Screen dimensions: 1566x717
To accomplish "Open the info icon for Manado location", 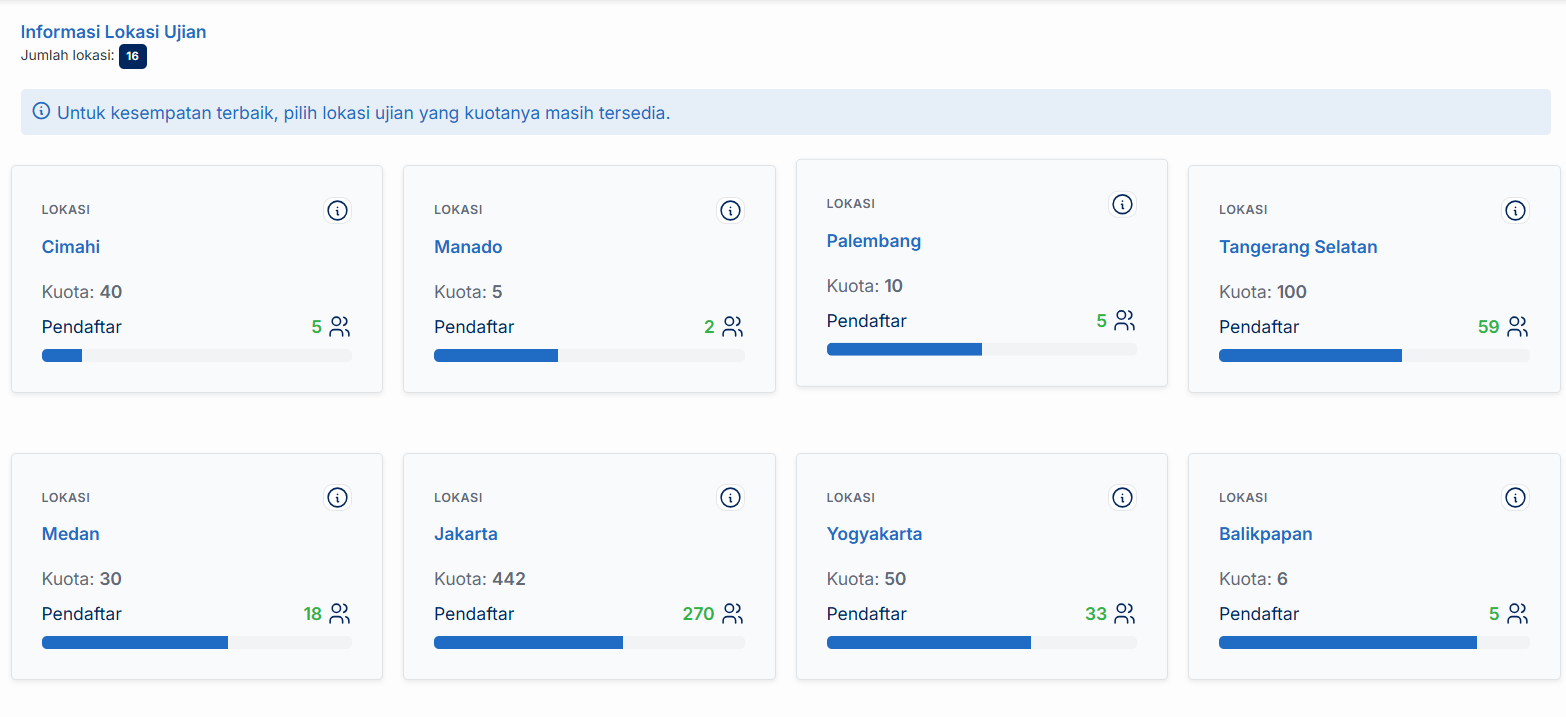I will tap(731, 210).
